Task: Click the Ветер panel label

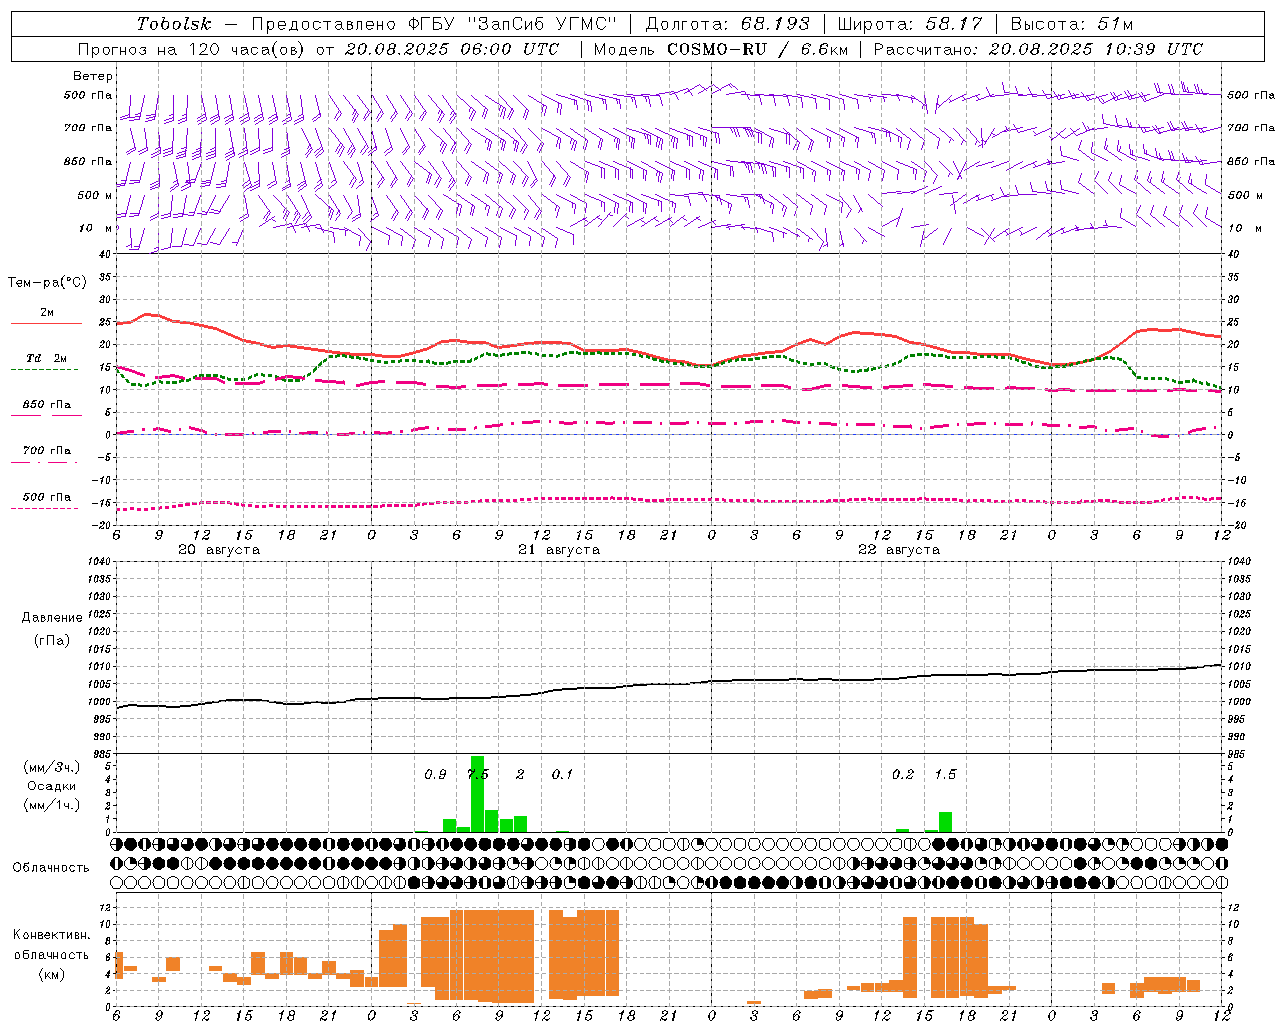Action: 93,76
